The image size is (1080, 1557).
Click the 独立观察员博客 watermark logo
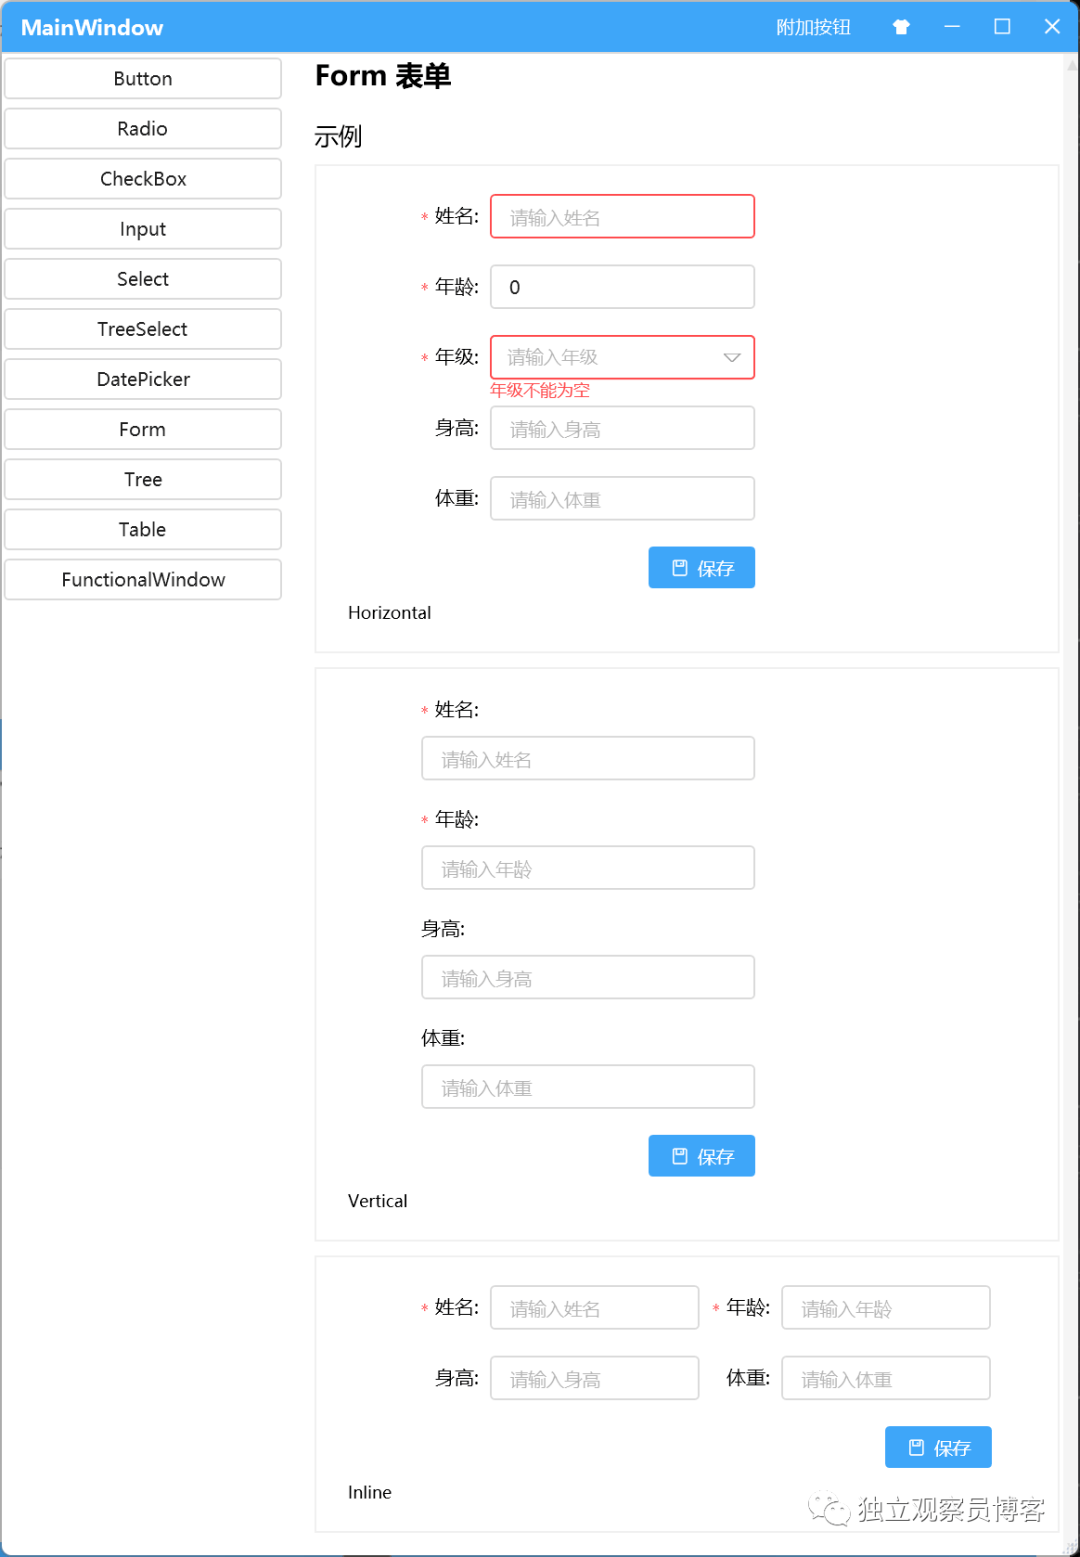pyautogui.click(x=925, y=1508)
